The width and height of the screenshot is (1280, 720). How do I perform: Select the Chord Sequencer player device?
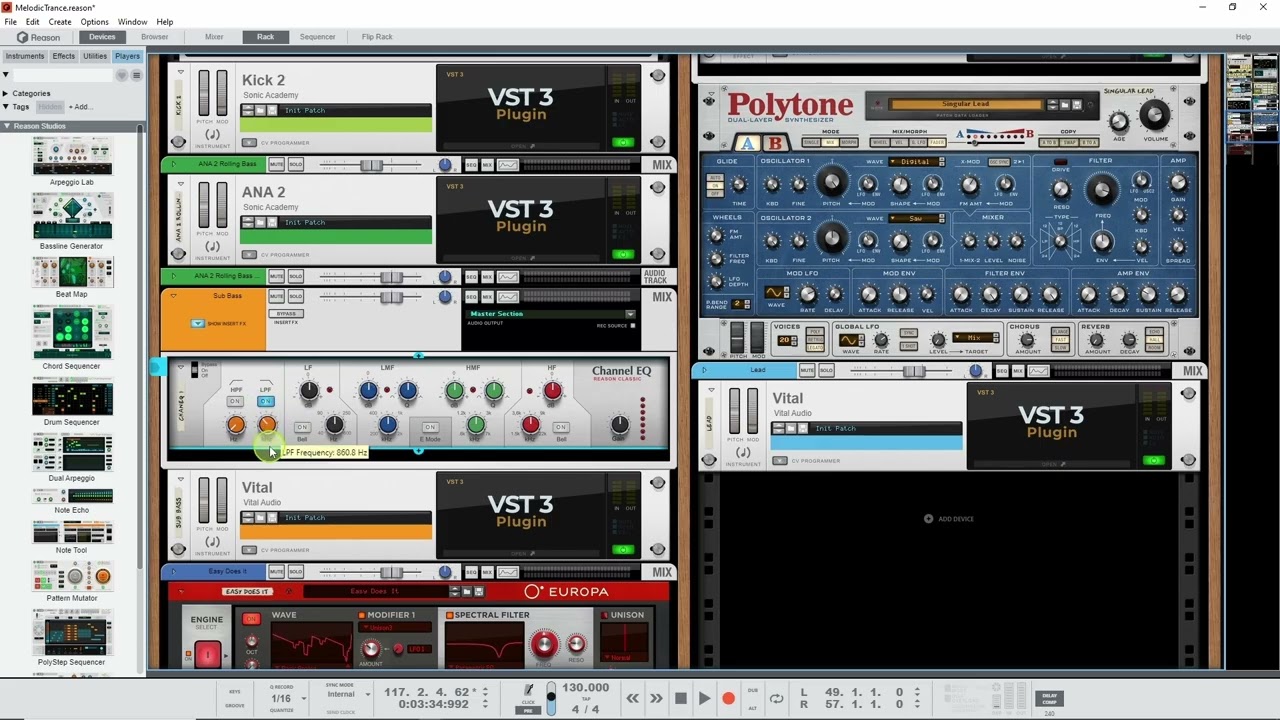click(72, 337)
